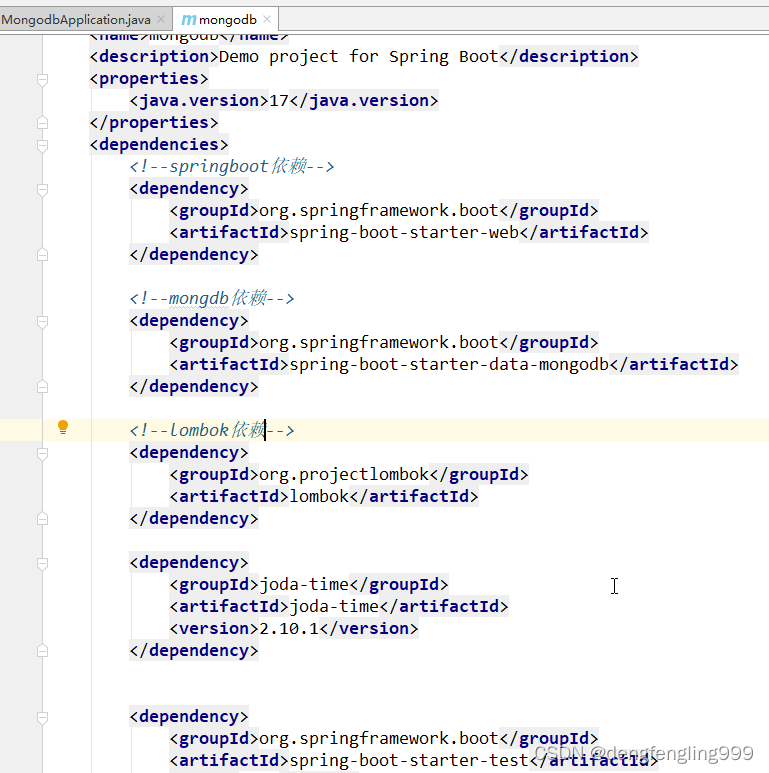
Task: Click the yellow lightbulb intention icon
Action: point(63,427)
